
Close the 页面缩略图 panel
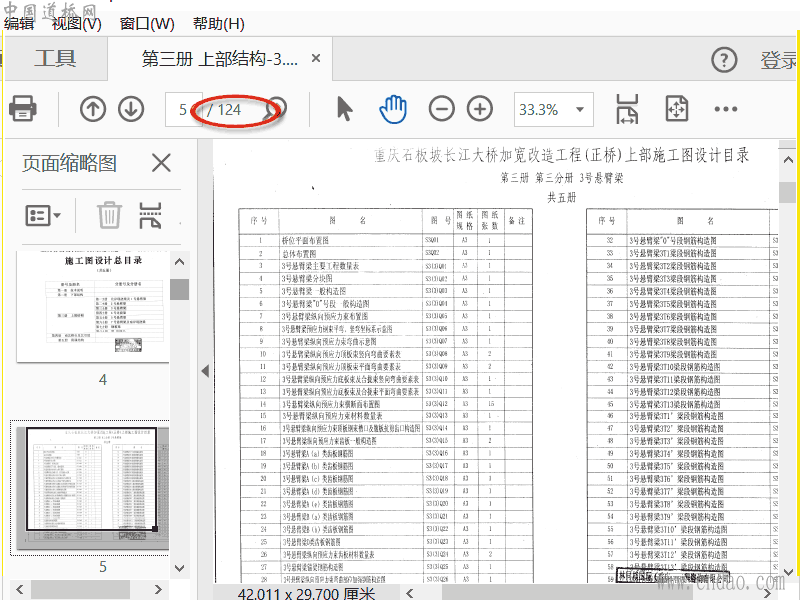coord(161,163)
